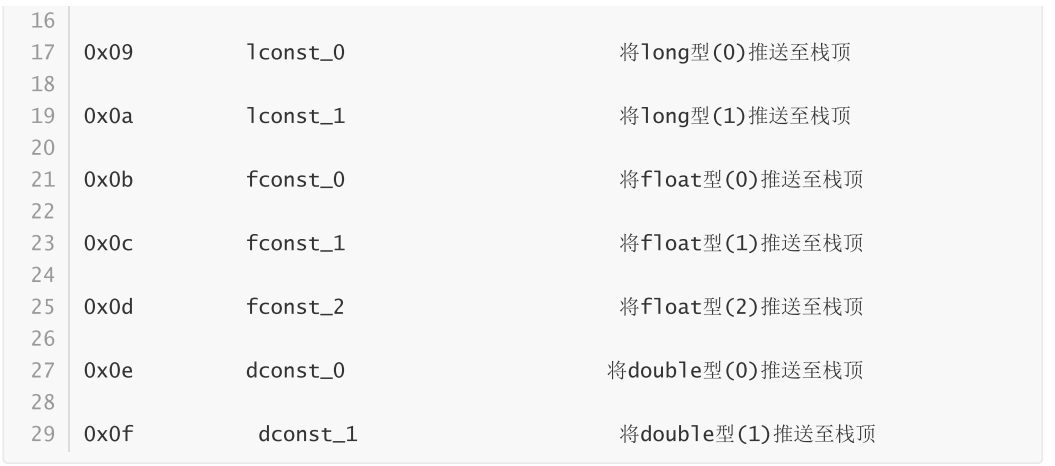Image resolution: width=1055 pixels, height=466 pixels.
Task: Click line number 17 in gutter
Action: point(43,52)
